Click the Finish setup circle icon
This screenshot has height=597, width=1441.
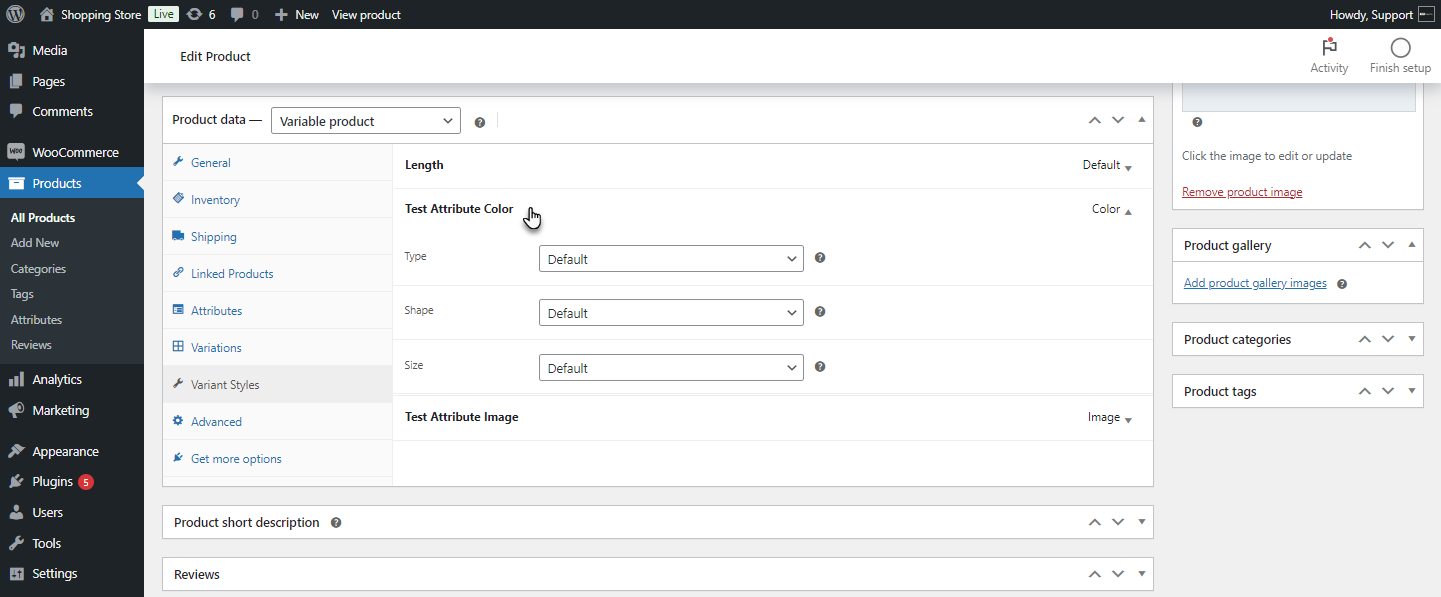pos(1400,48)
